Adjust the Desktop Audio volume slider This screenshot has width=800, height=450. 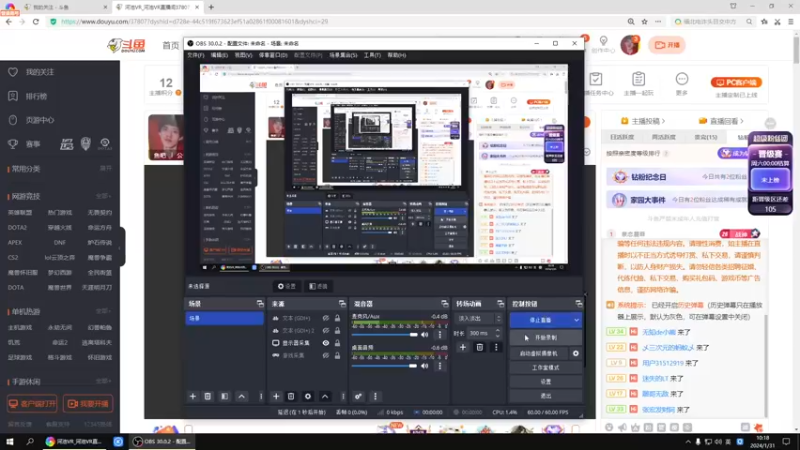pos(384,366)
